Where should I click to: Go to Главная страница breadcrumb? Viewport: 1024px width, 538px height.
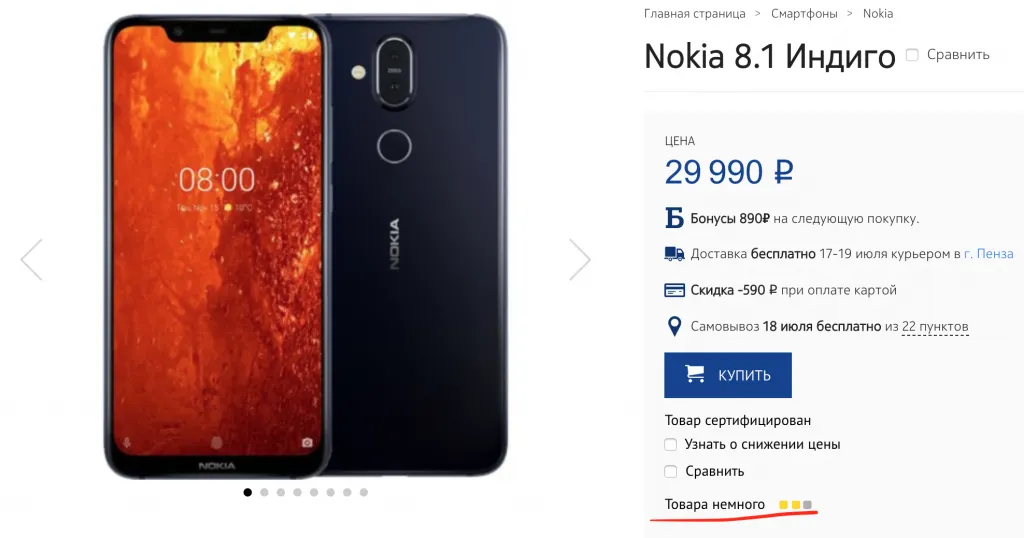(694, 14)
